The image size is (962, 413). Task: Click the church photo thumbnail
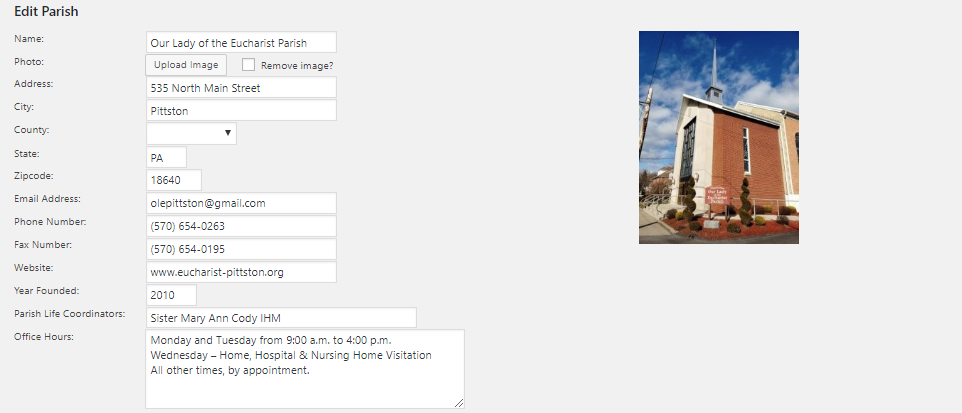tap(718, 137)
